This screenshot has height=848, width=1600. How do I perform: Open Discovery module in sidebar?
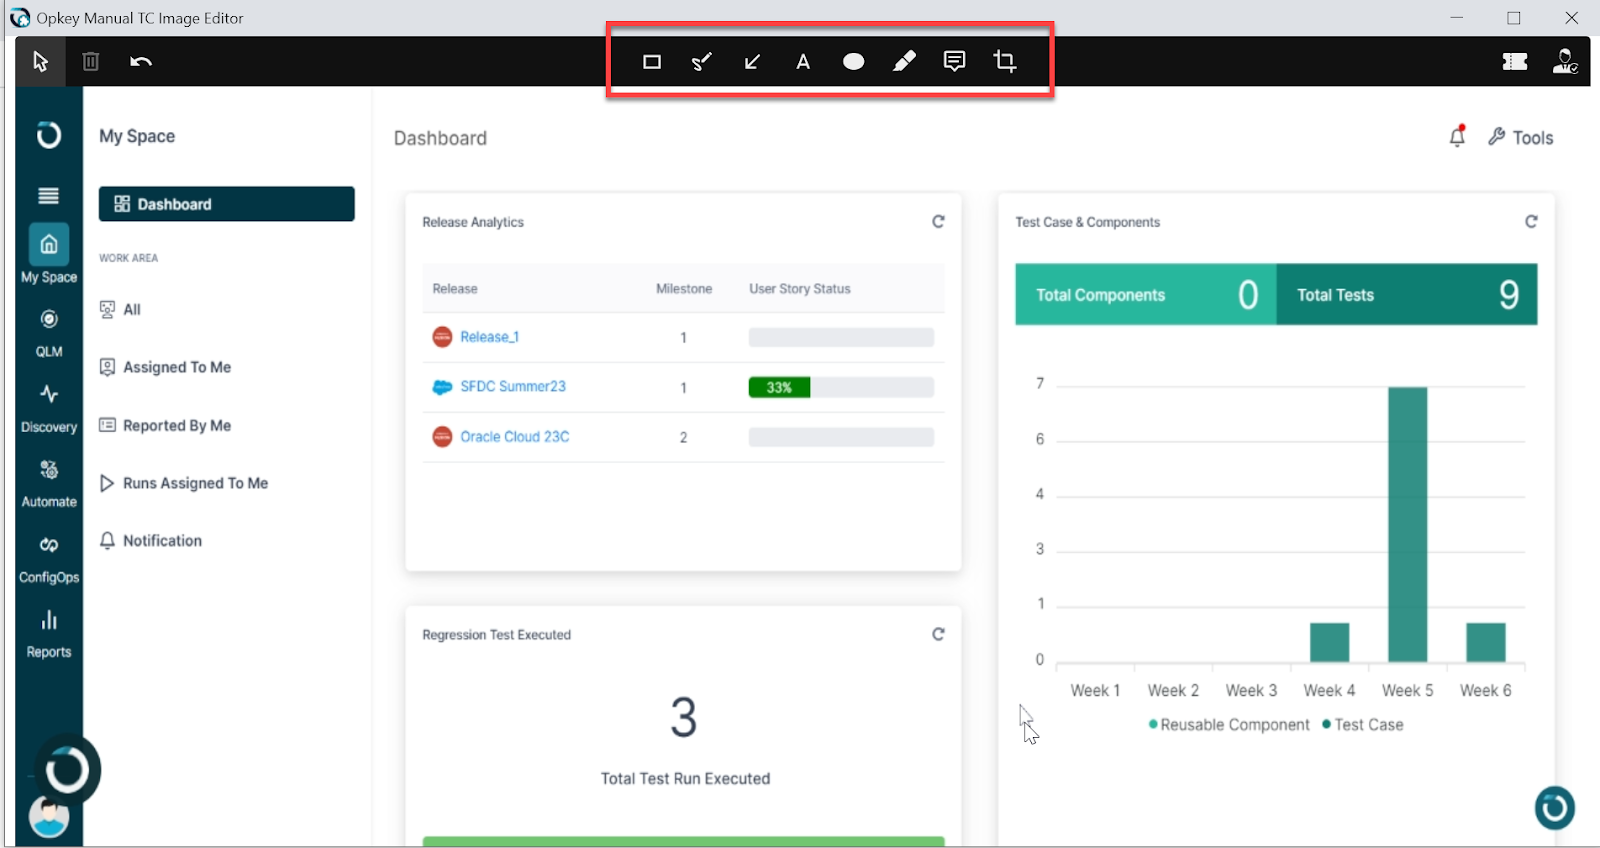(x=49, y=409)
